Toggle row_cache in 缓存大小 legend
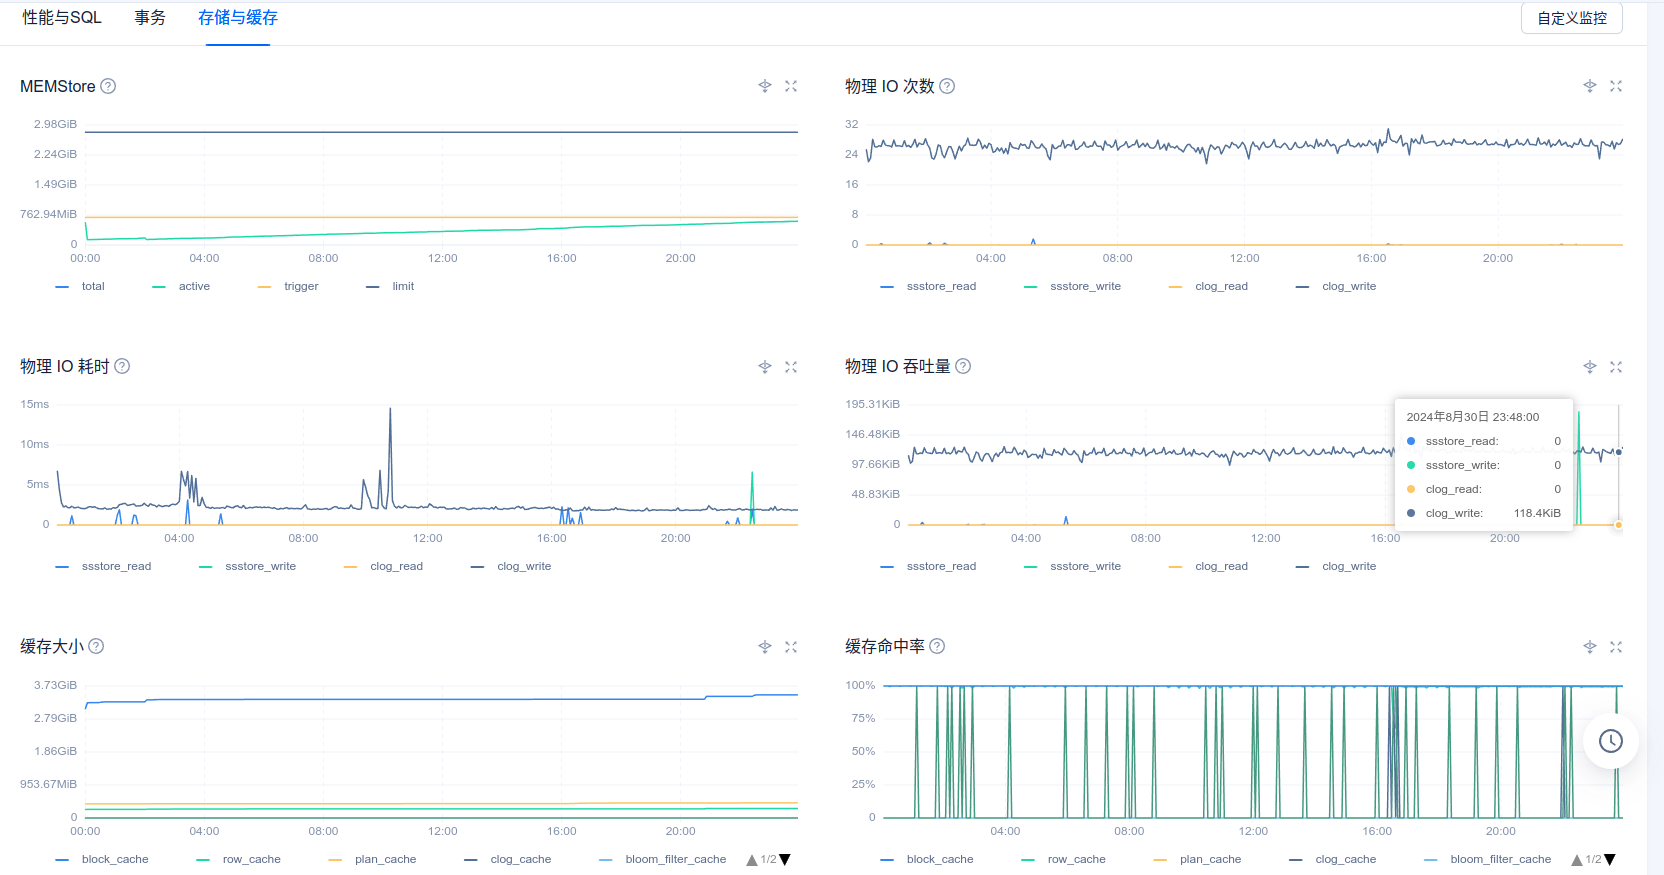 238,859
